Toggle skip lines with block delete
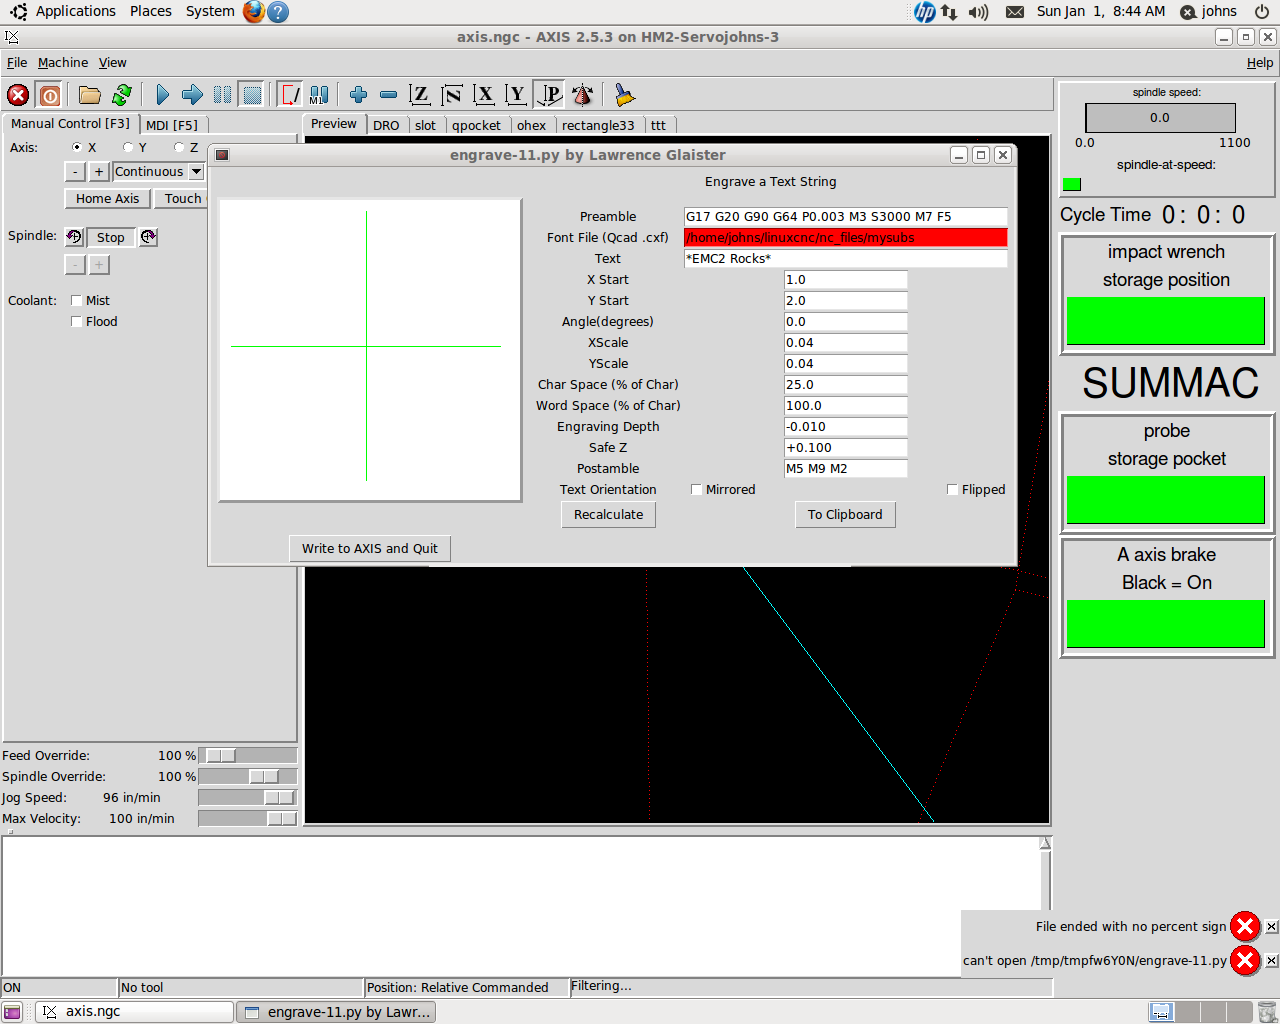 290,95
